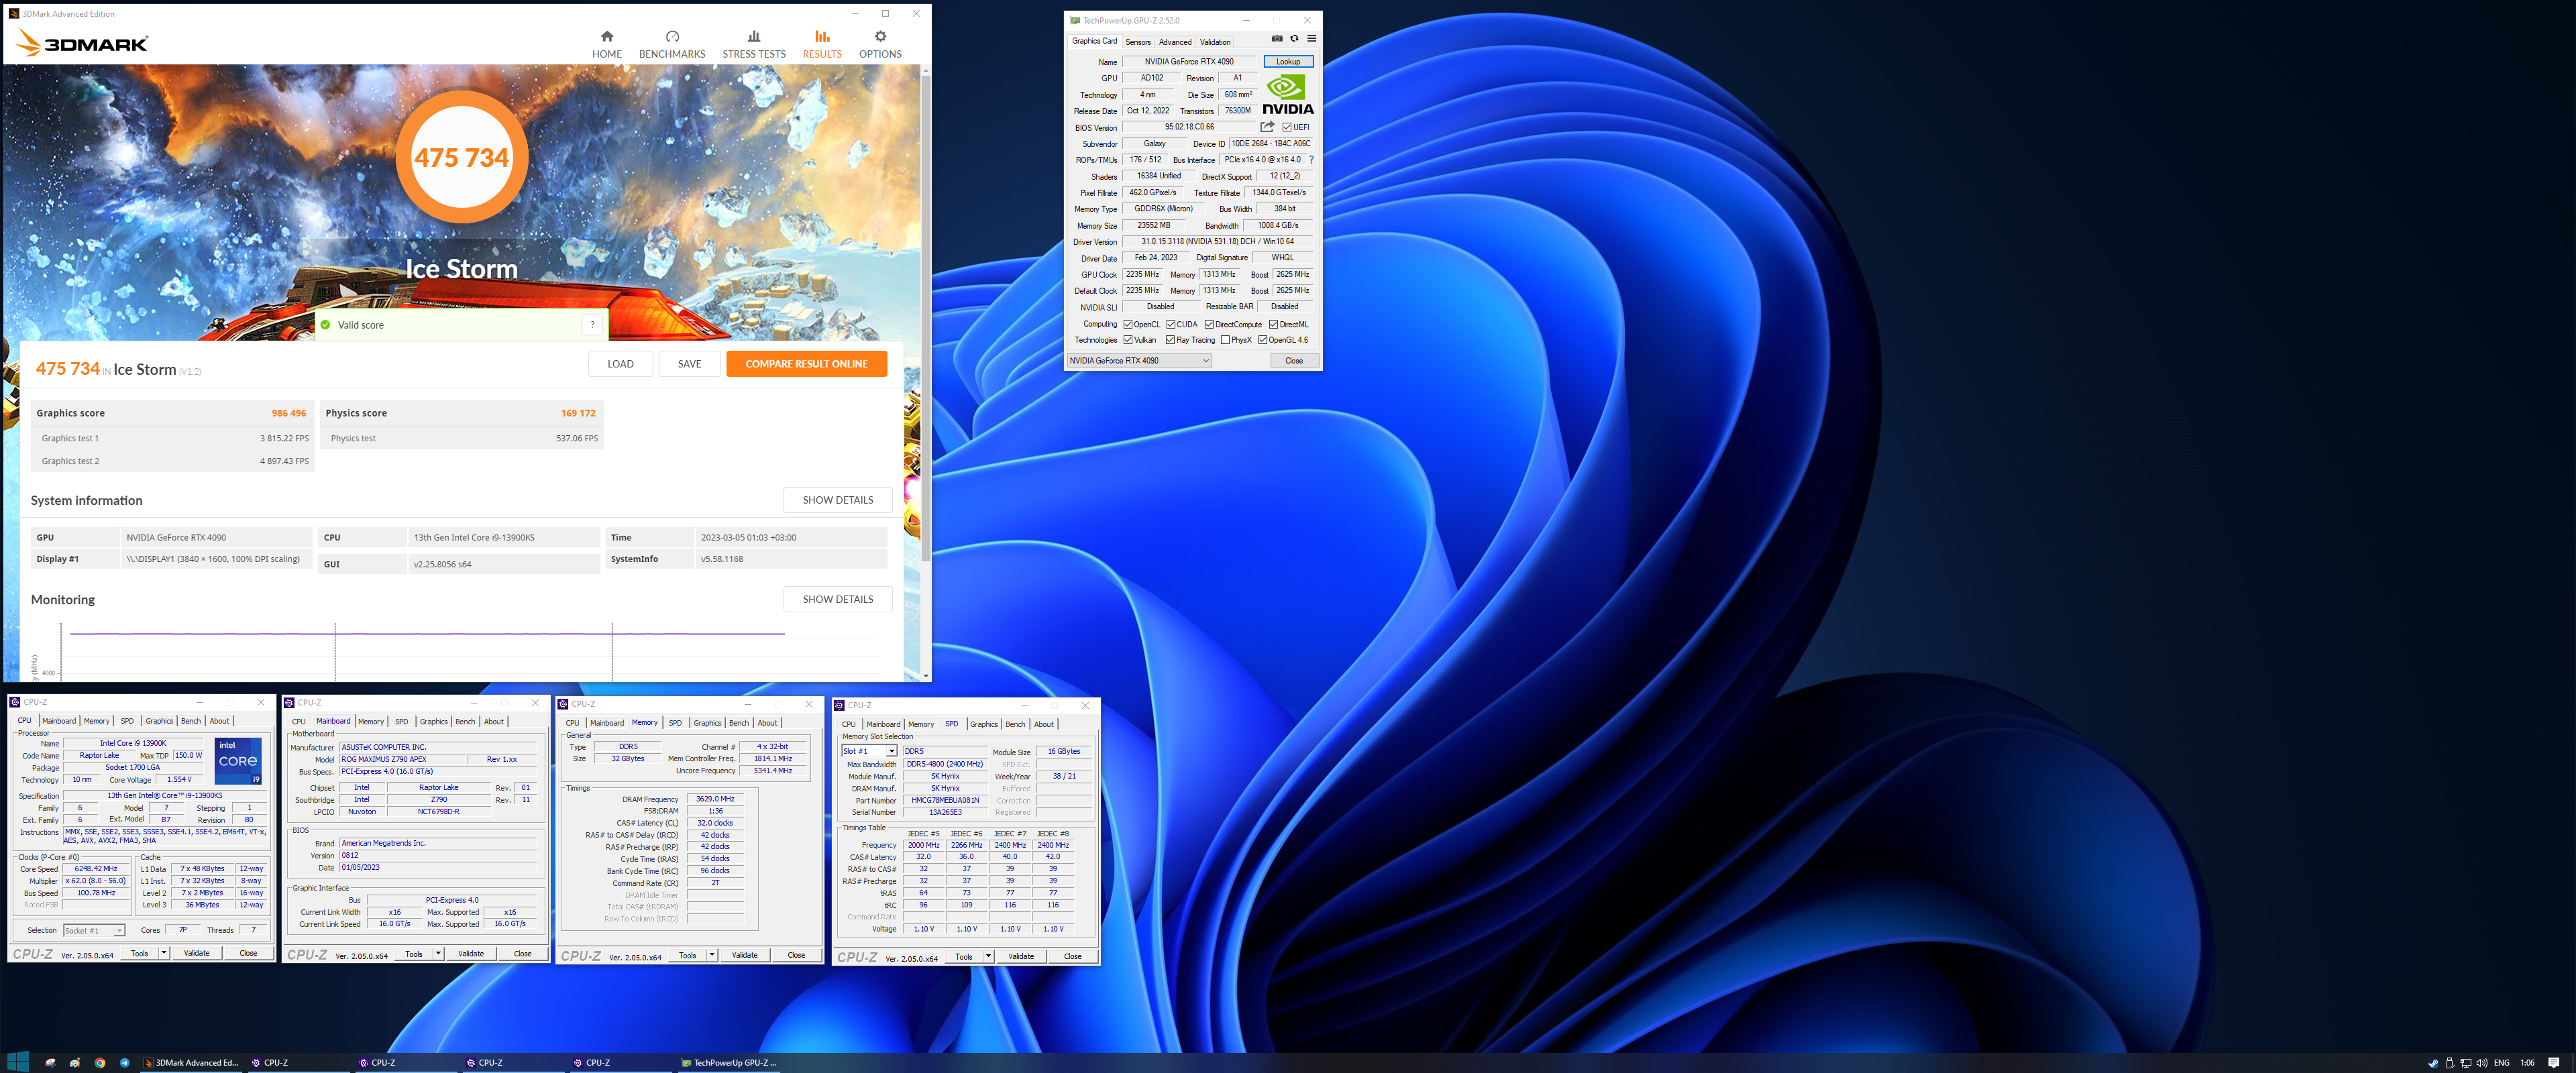The image size is (2576, 1073).
Task: Open Paint palette app on taskbar
Action: 75,1063
